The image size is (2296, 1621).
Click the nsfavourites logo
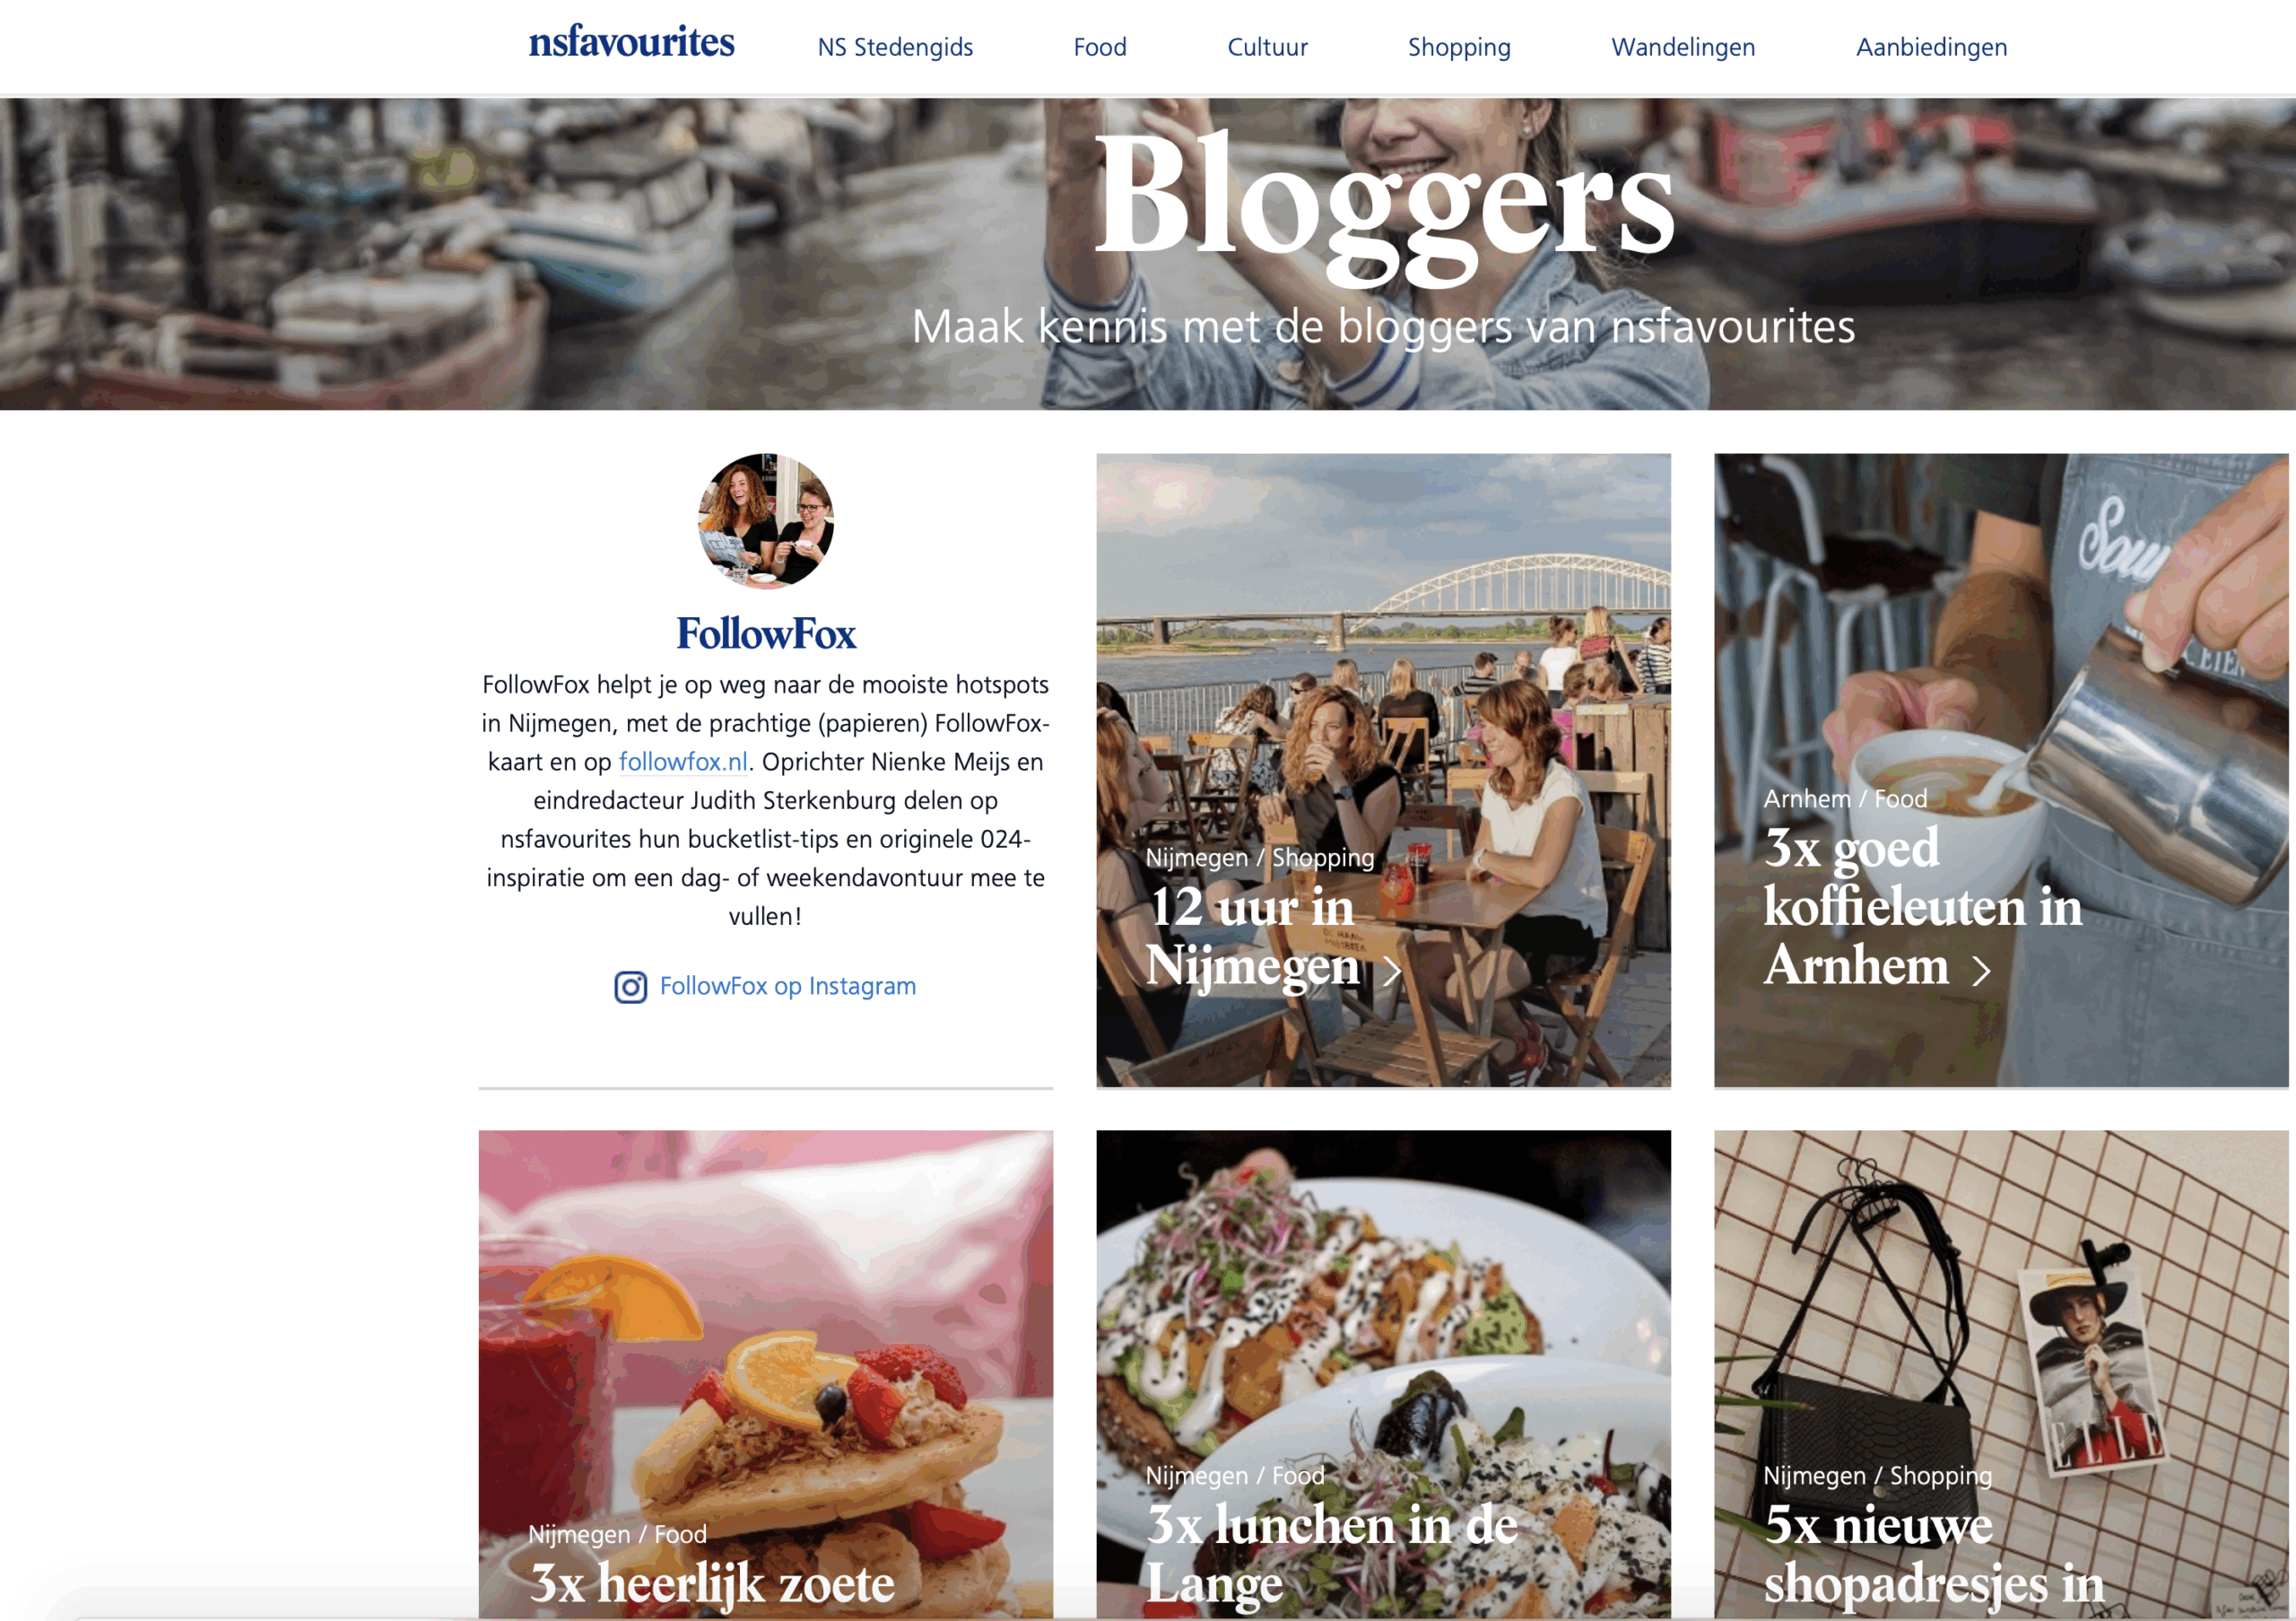click(631, 43)
